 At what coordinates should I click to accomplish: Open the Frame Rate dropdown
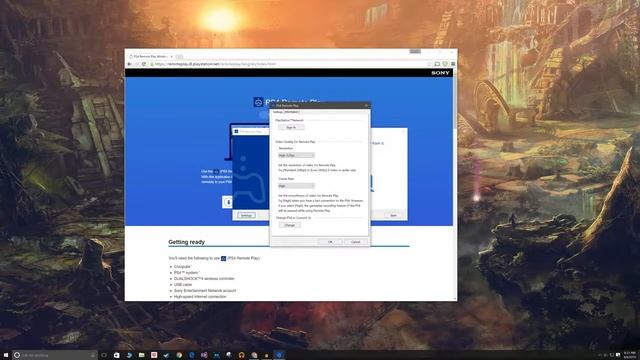(x=296, y=186)
